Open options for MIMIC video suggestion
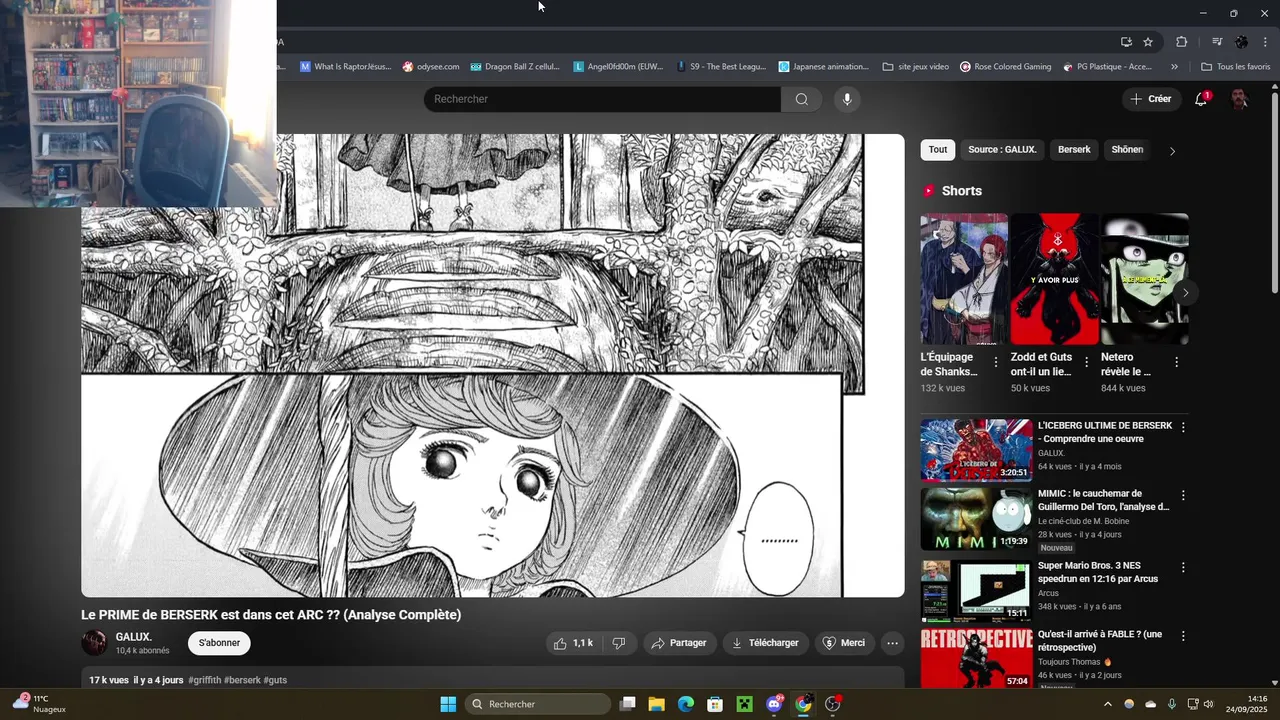 tap(1183, 495)
